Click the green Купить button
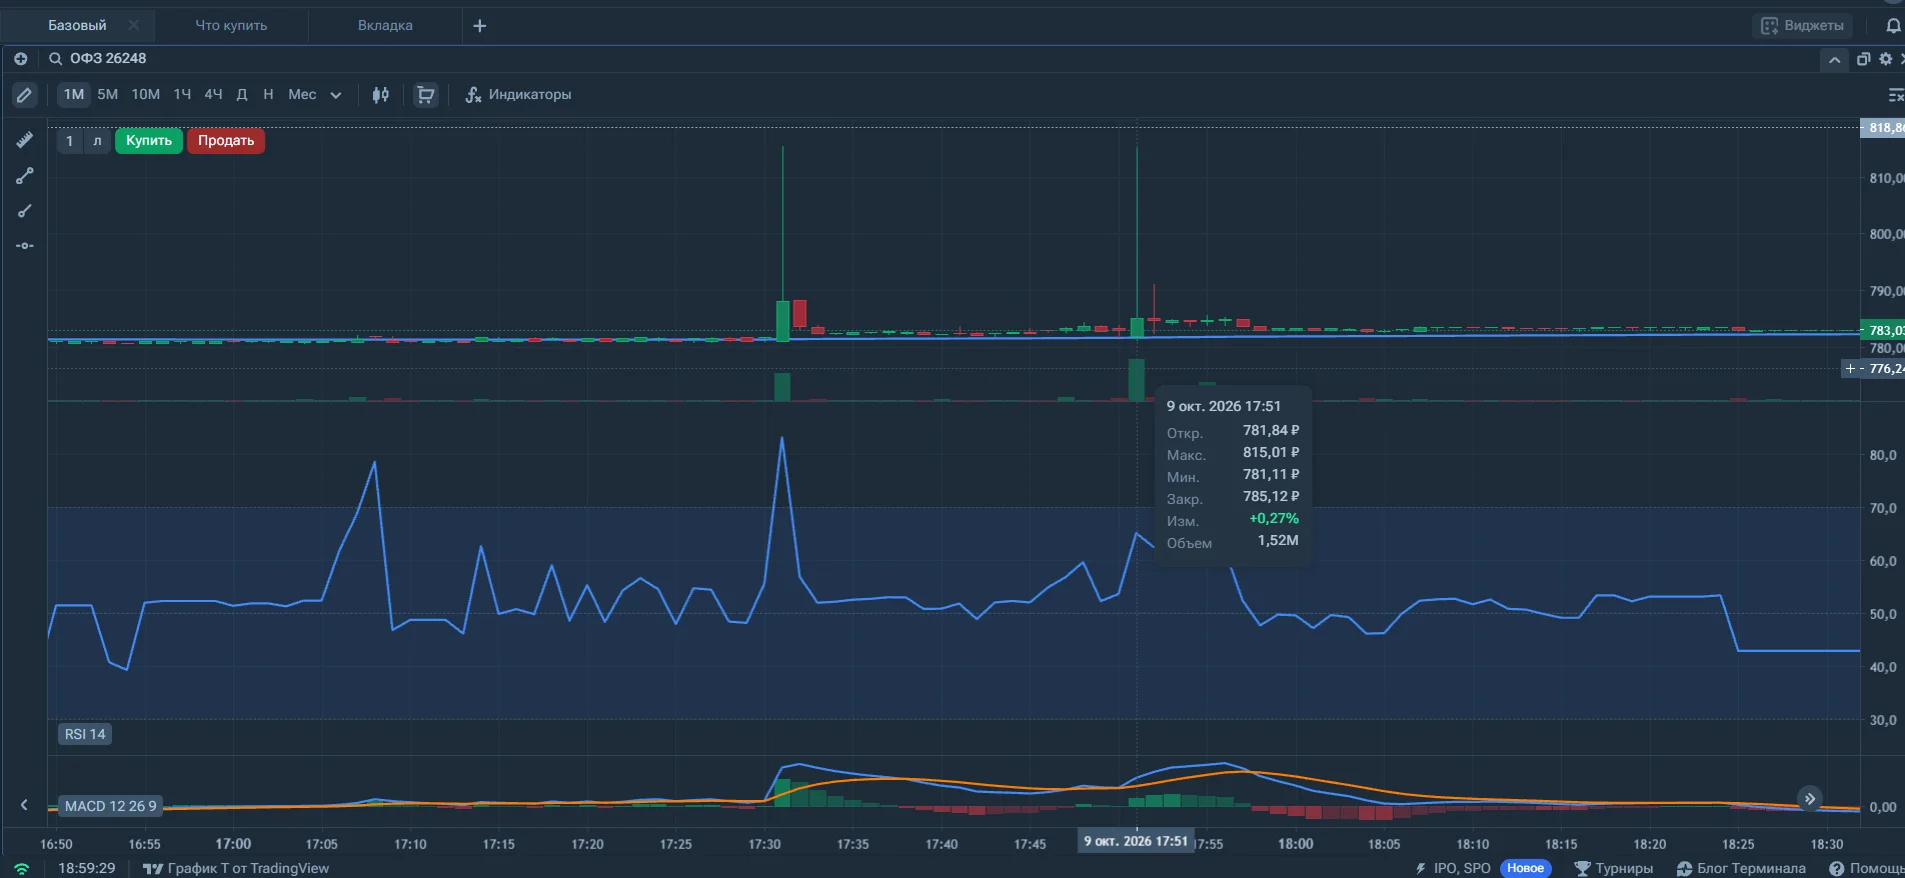The height and width of the screenshot is (878, 1905). (x=149, y=141)
